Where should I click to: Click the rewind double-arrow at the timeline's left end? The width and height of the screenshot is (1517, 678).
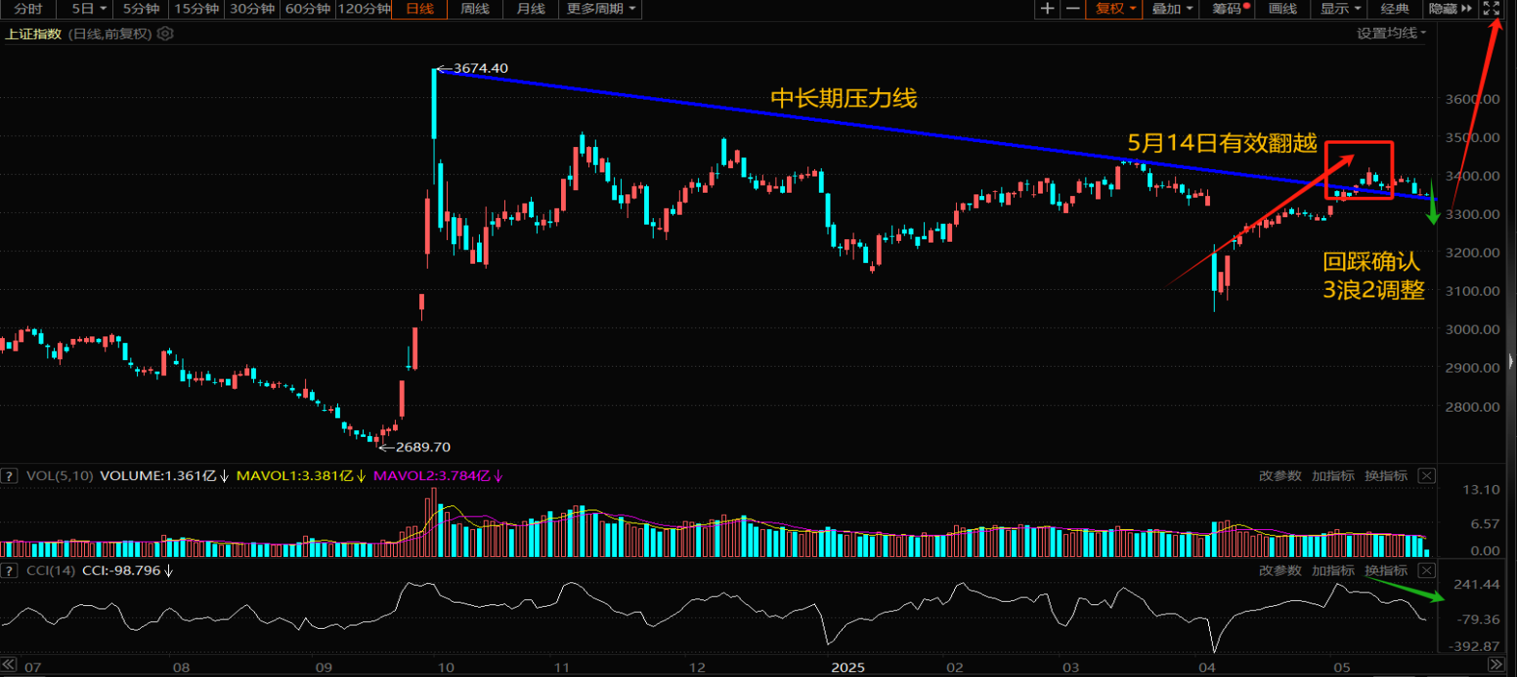coord(9,665)
